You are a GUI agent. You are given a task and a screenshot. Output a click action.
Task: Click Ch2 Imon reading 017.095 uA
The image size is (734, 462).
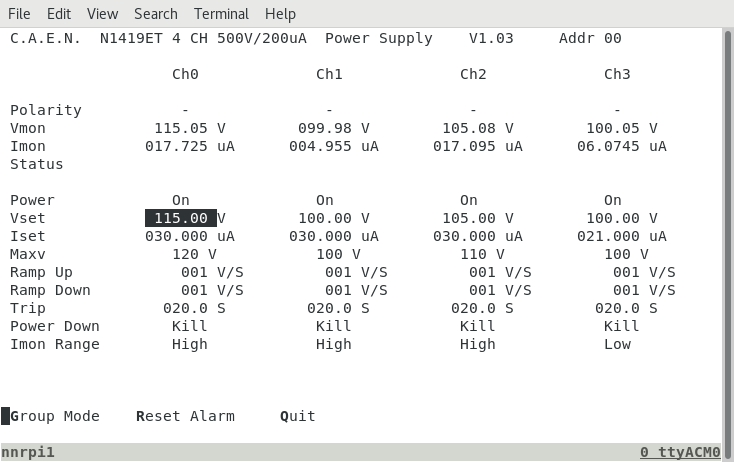click(478, 147)
